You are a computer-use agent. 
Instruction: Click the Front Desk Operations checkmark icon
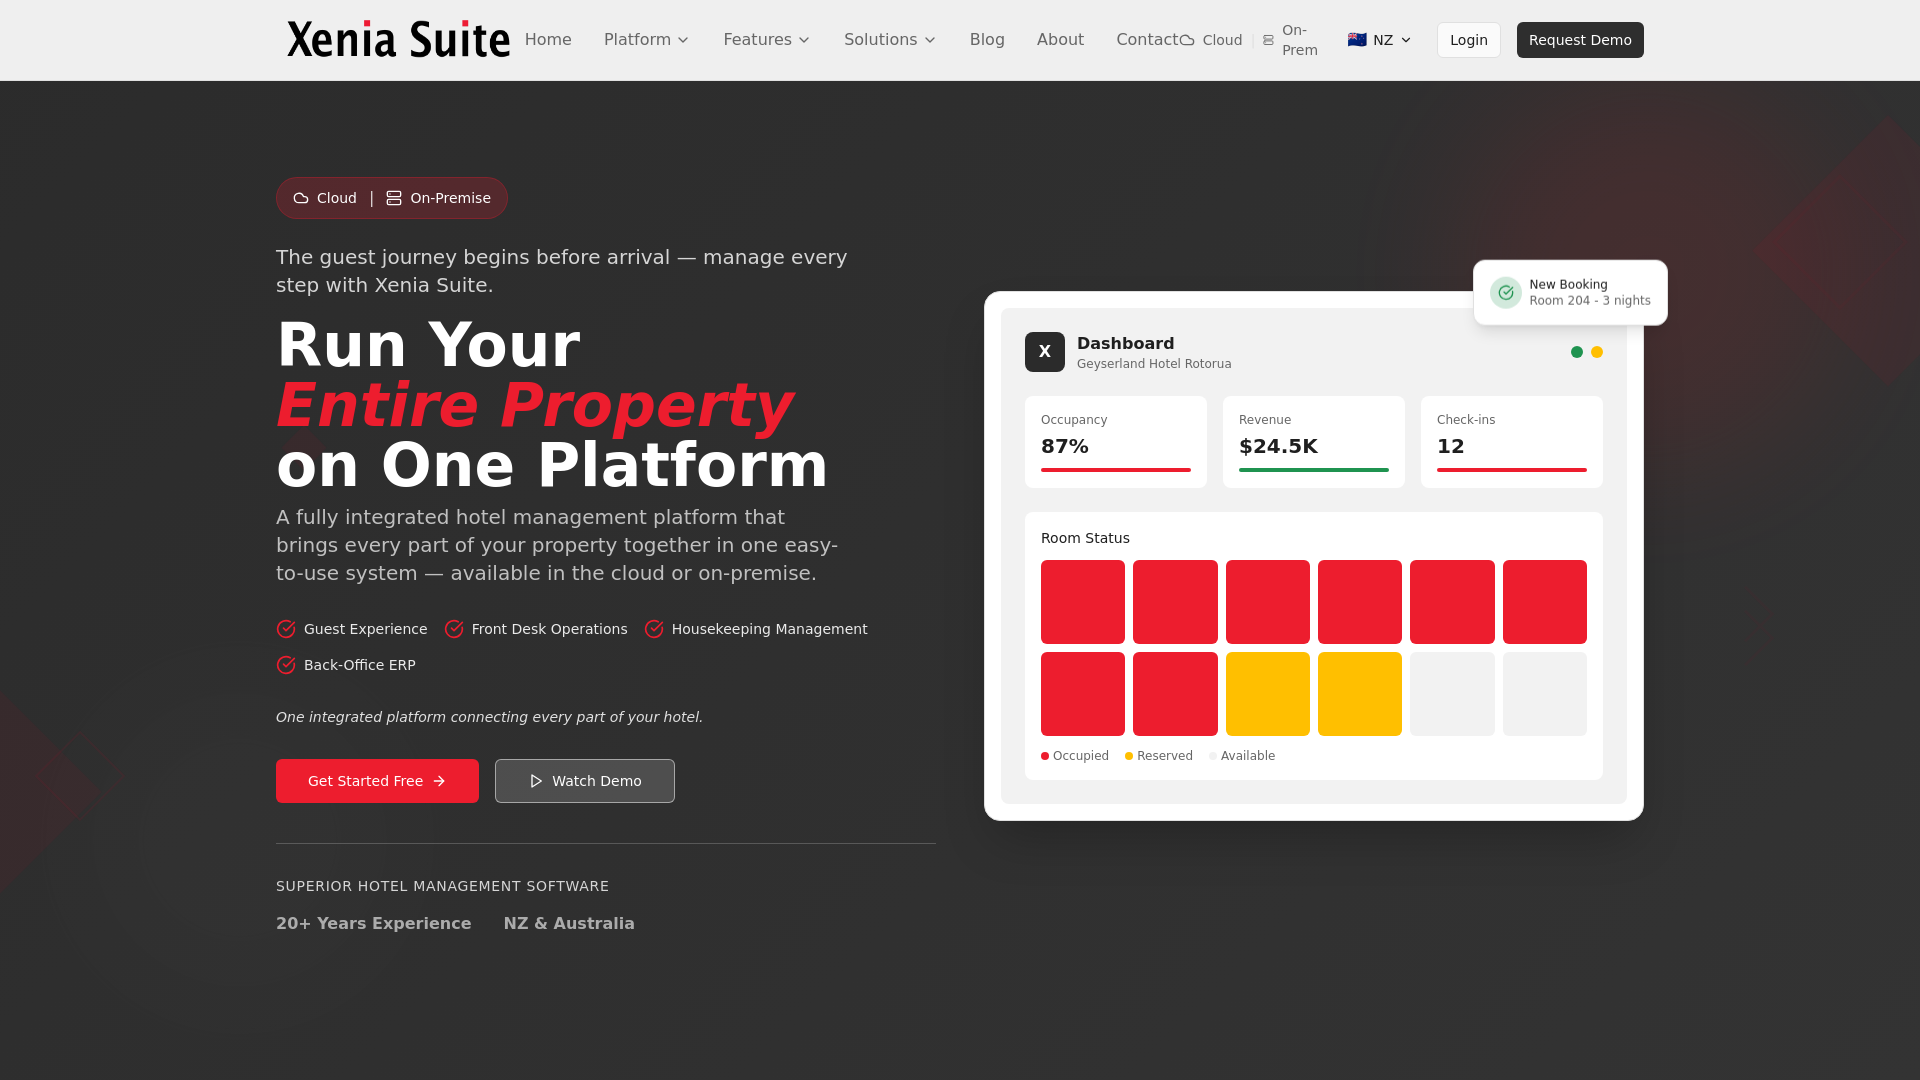pos(454,629)
